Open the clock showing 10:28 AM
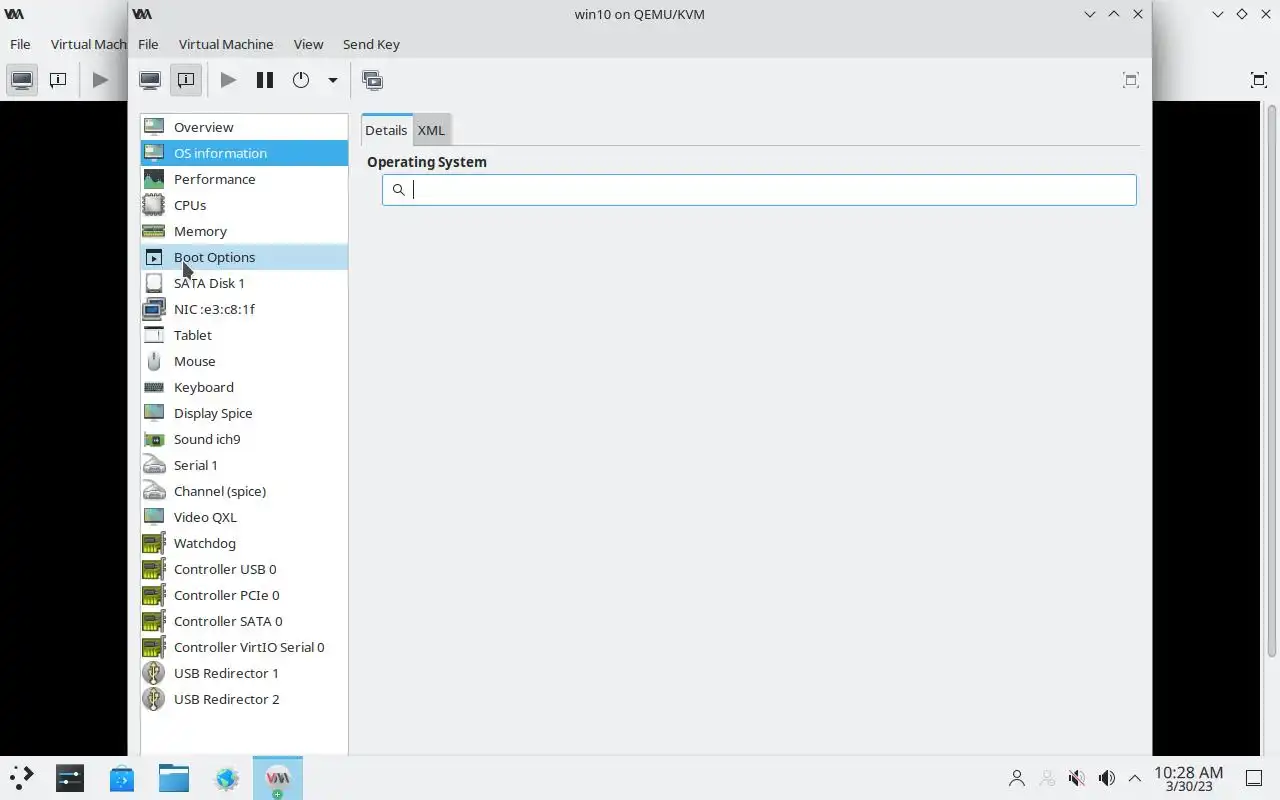Image resolution: width=1280 pixels, height=800 pixels. coord(1188,778)
